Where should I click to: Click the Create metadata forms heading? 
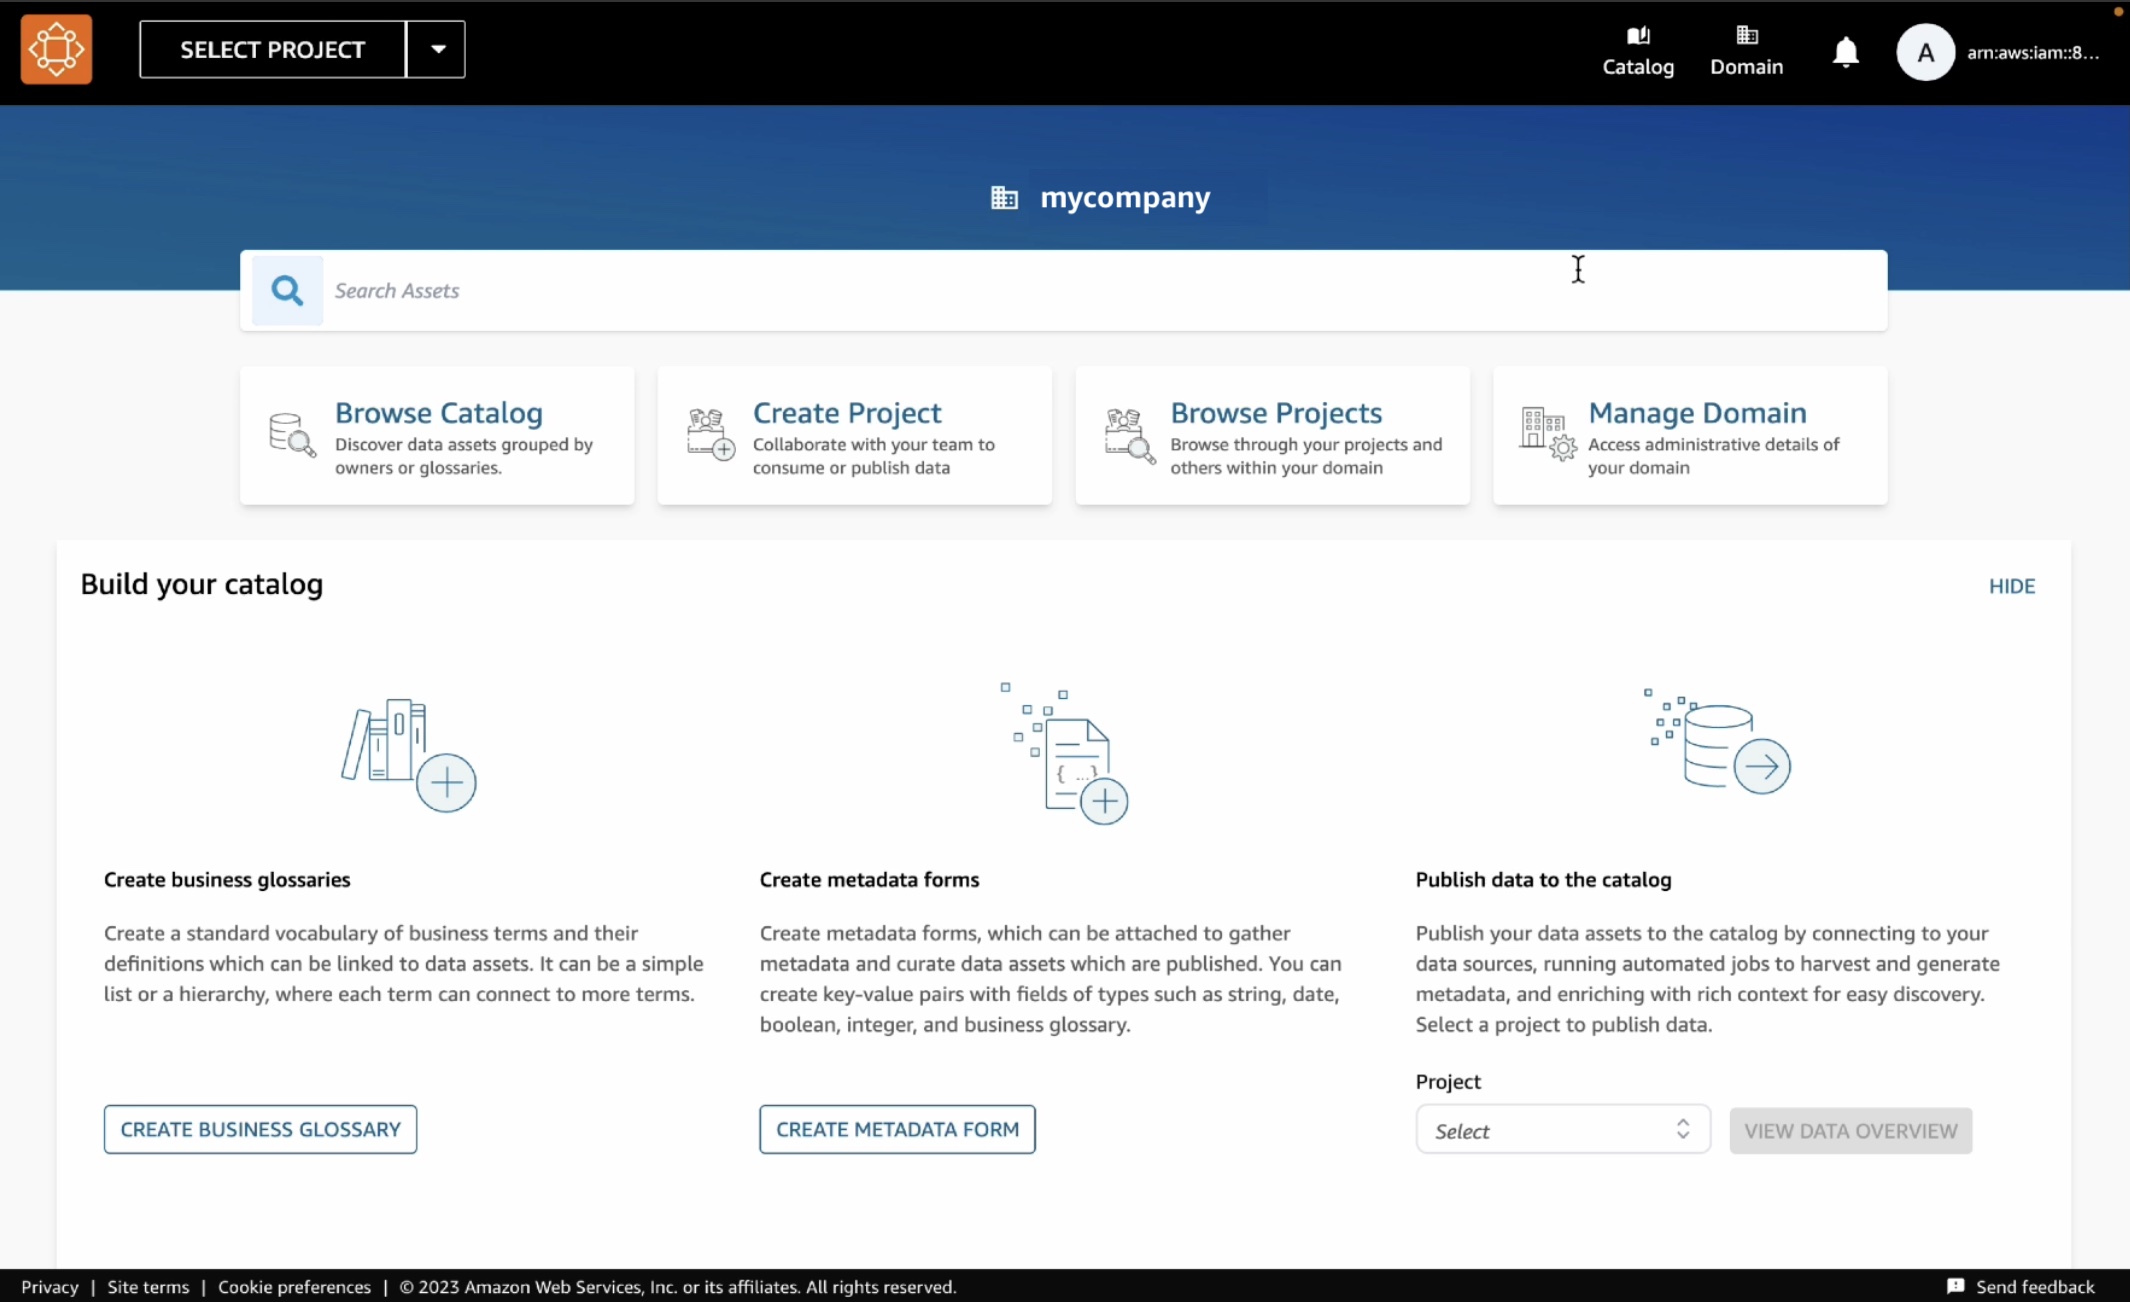click(x=869, y=880)
